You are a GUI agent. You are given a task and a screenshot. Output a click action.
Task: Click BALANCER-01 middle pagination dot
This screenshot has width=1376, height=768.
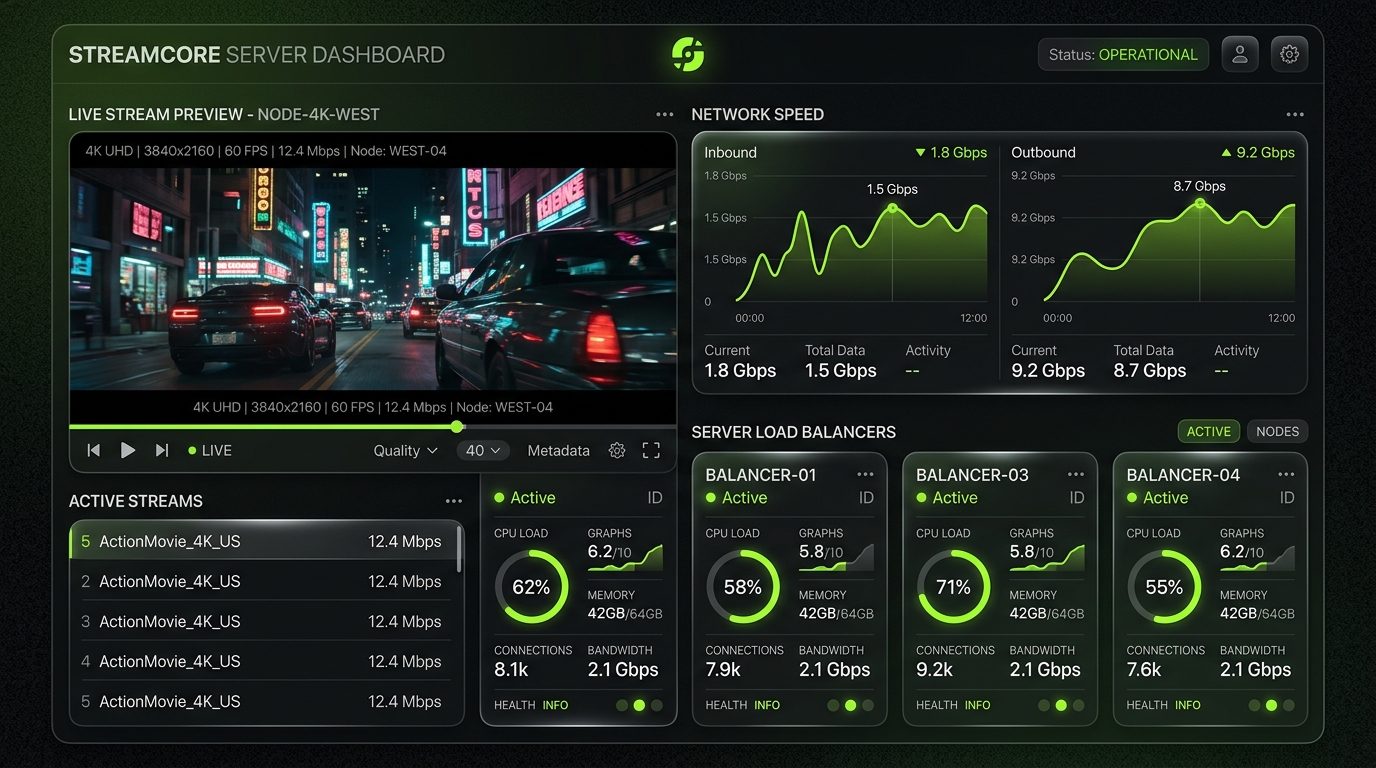[x=850, y=705]
